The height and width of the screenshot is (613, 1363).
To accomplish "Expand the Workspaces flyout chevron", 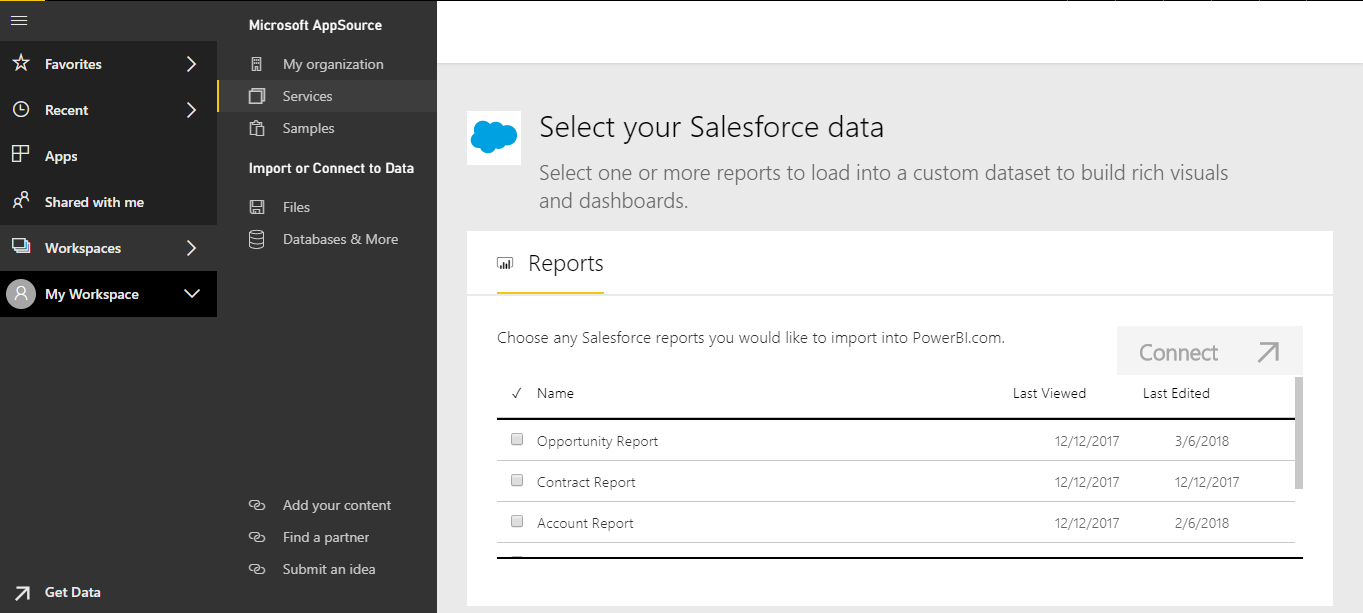I will pyautogui.click(x=192, y=248).
